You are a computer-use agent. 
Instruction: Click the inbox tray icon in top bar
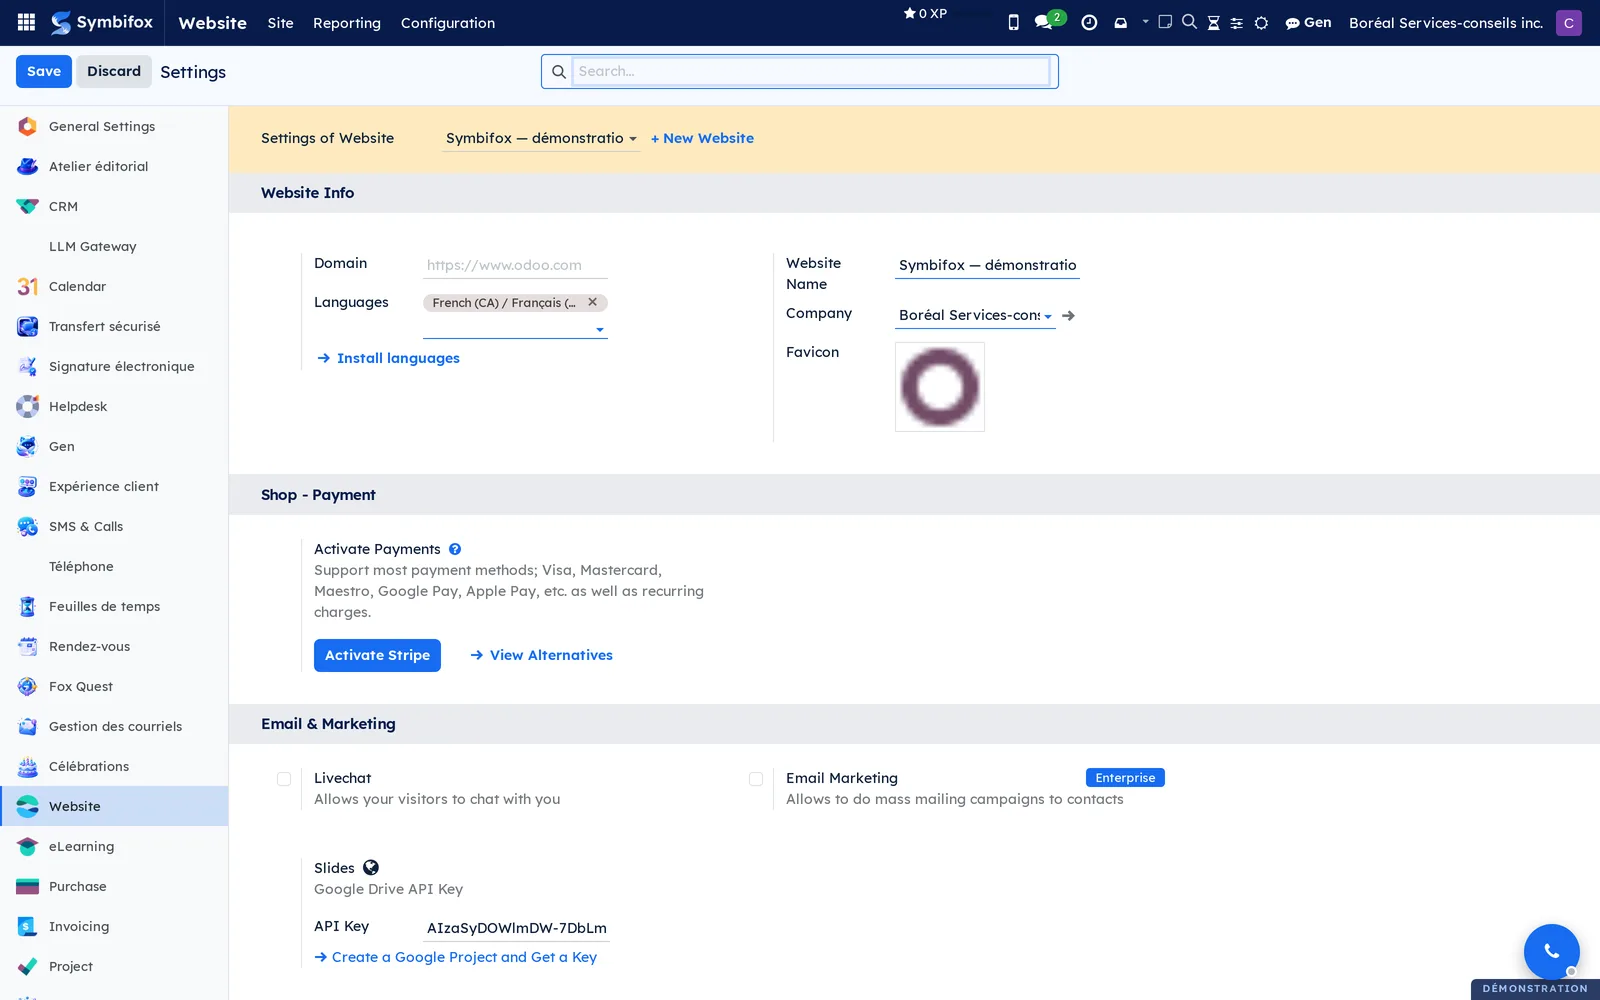pyautogui.click(x=1121, y=22)
